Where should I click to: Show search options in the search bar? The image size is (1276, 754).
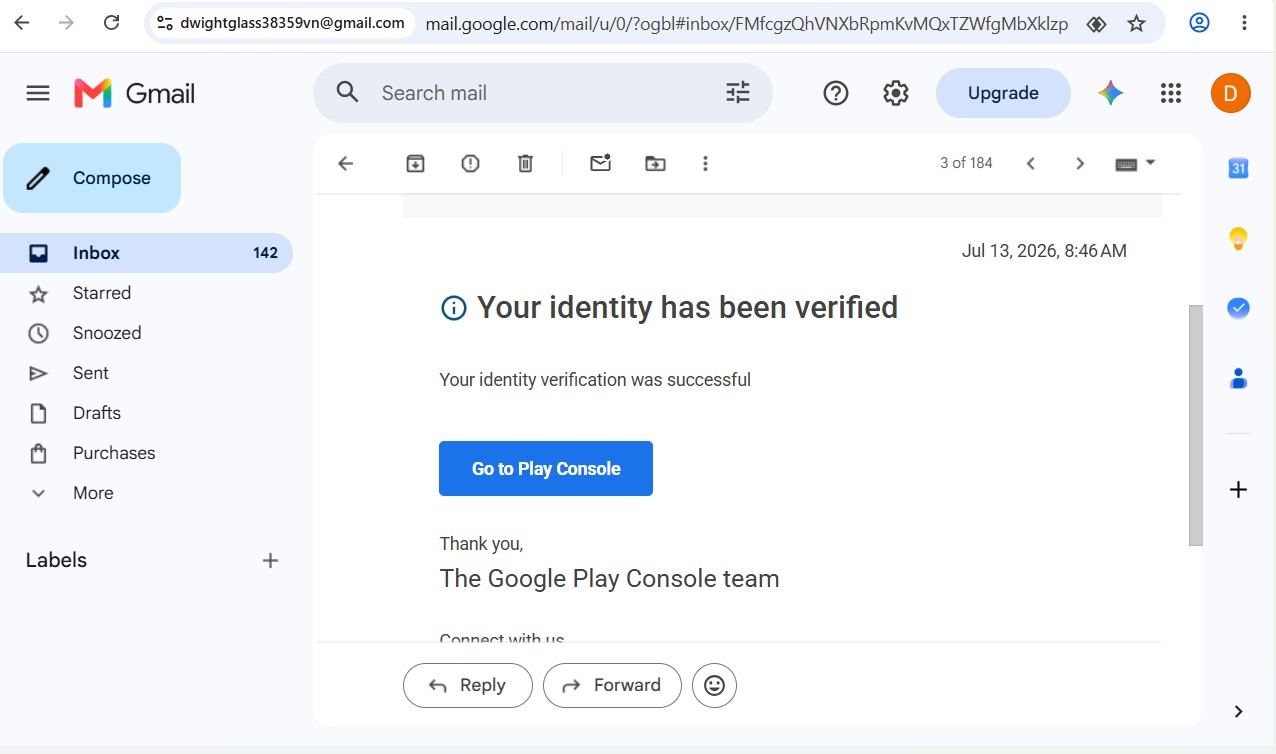[738, 93]
